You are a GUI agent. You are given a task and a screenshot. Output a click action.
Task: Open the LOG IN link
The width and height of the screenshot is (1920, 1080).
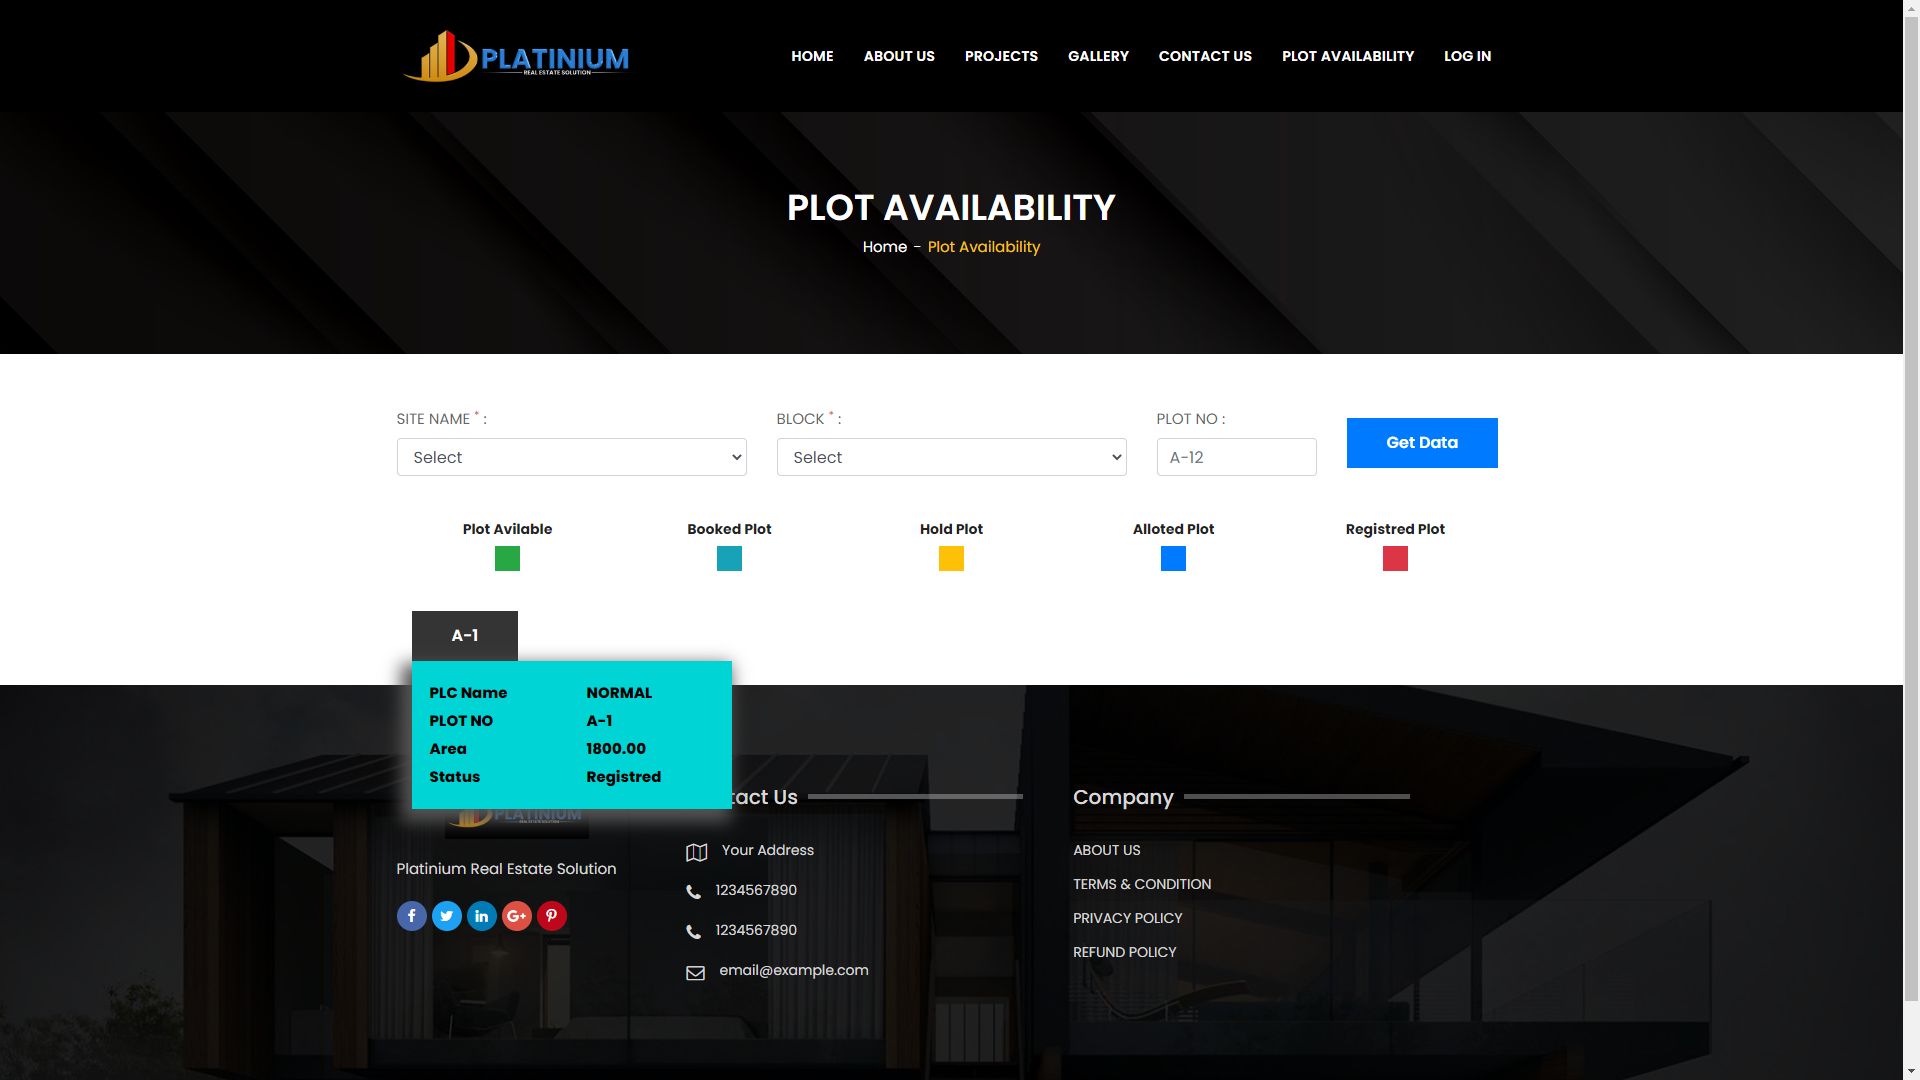click(x=1466, y=56)
